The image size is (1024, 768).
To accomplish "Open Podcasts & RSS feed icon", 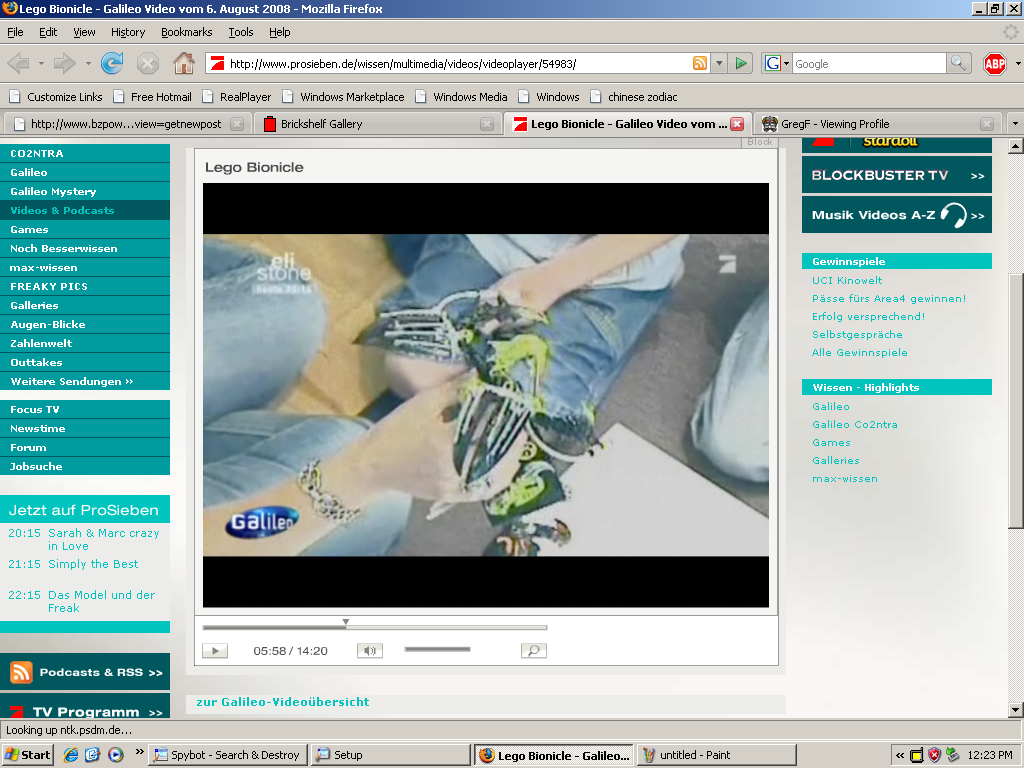I will pyautogui.click(x=21, y=672).
